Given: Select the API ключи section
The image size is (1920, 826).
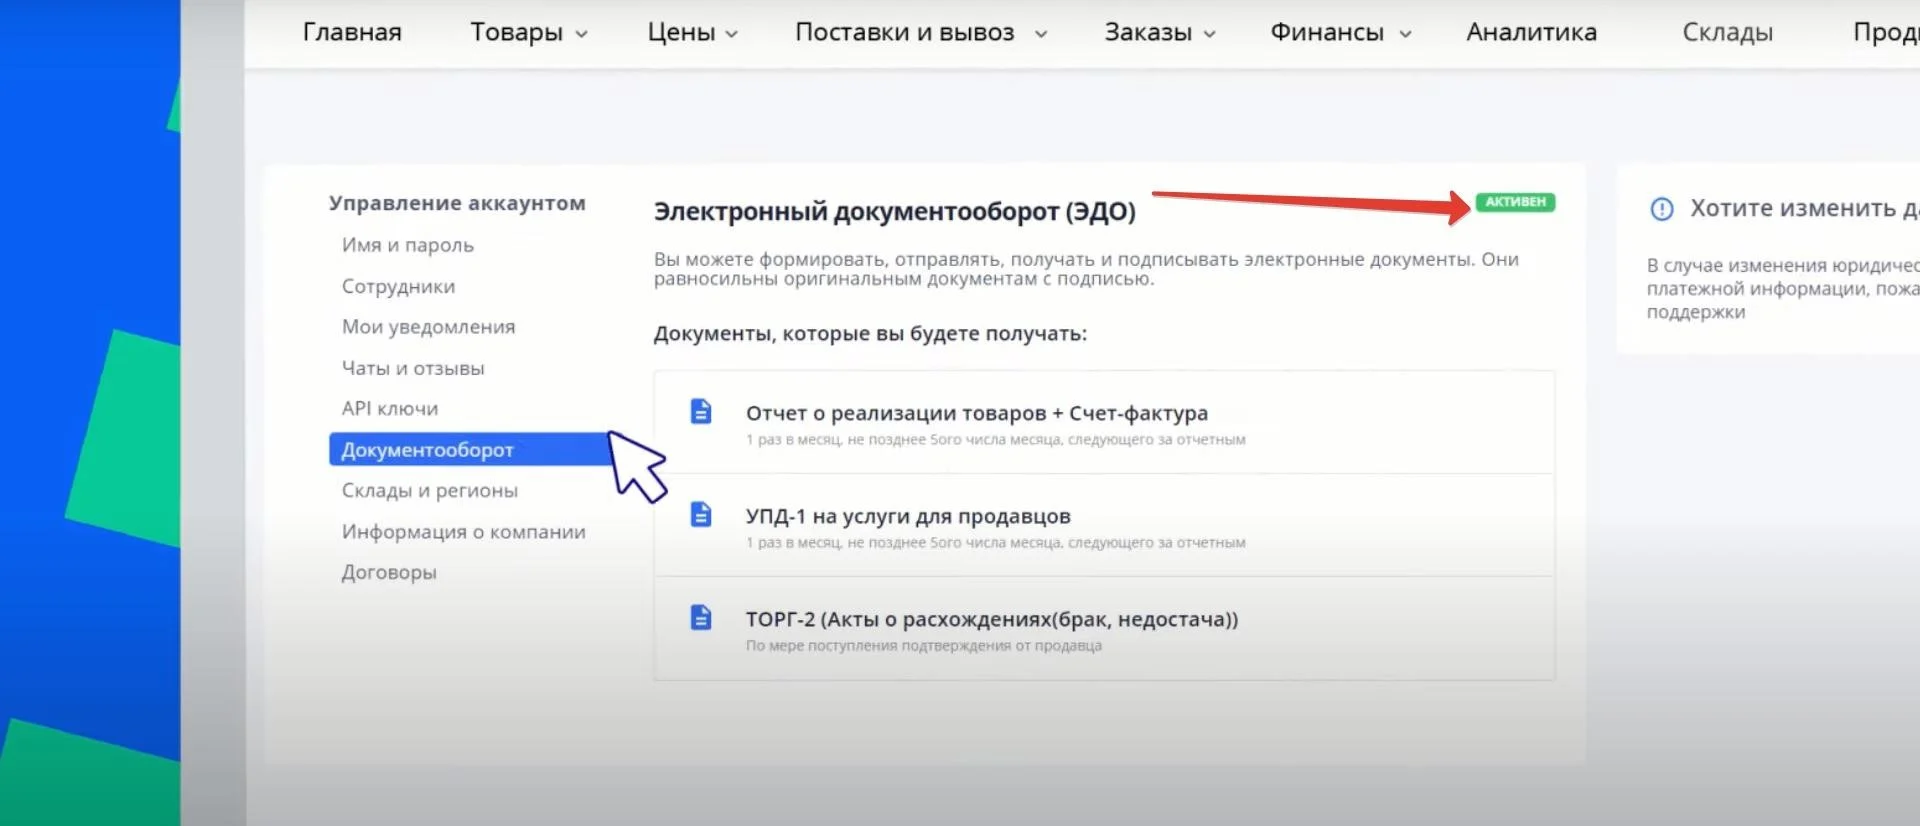Looking at the screenshot, I should click(x=390, y=408).
